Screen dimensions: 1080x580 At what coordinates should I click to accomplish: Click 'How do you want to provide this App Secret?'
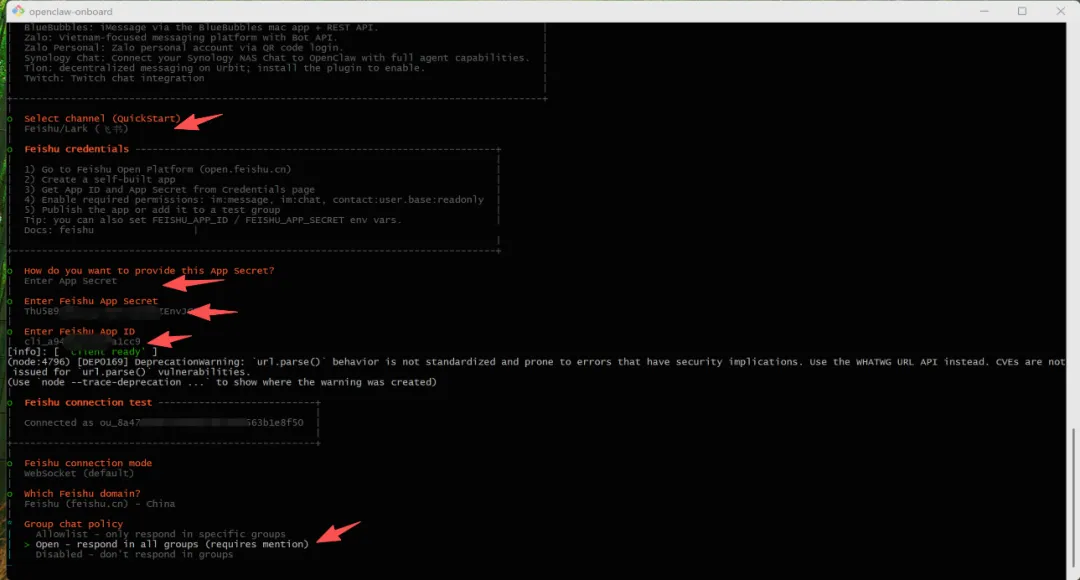tap(149, 271)
